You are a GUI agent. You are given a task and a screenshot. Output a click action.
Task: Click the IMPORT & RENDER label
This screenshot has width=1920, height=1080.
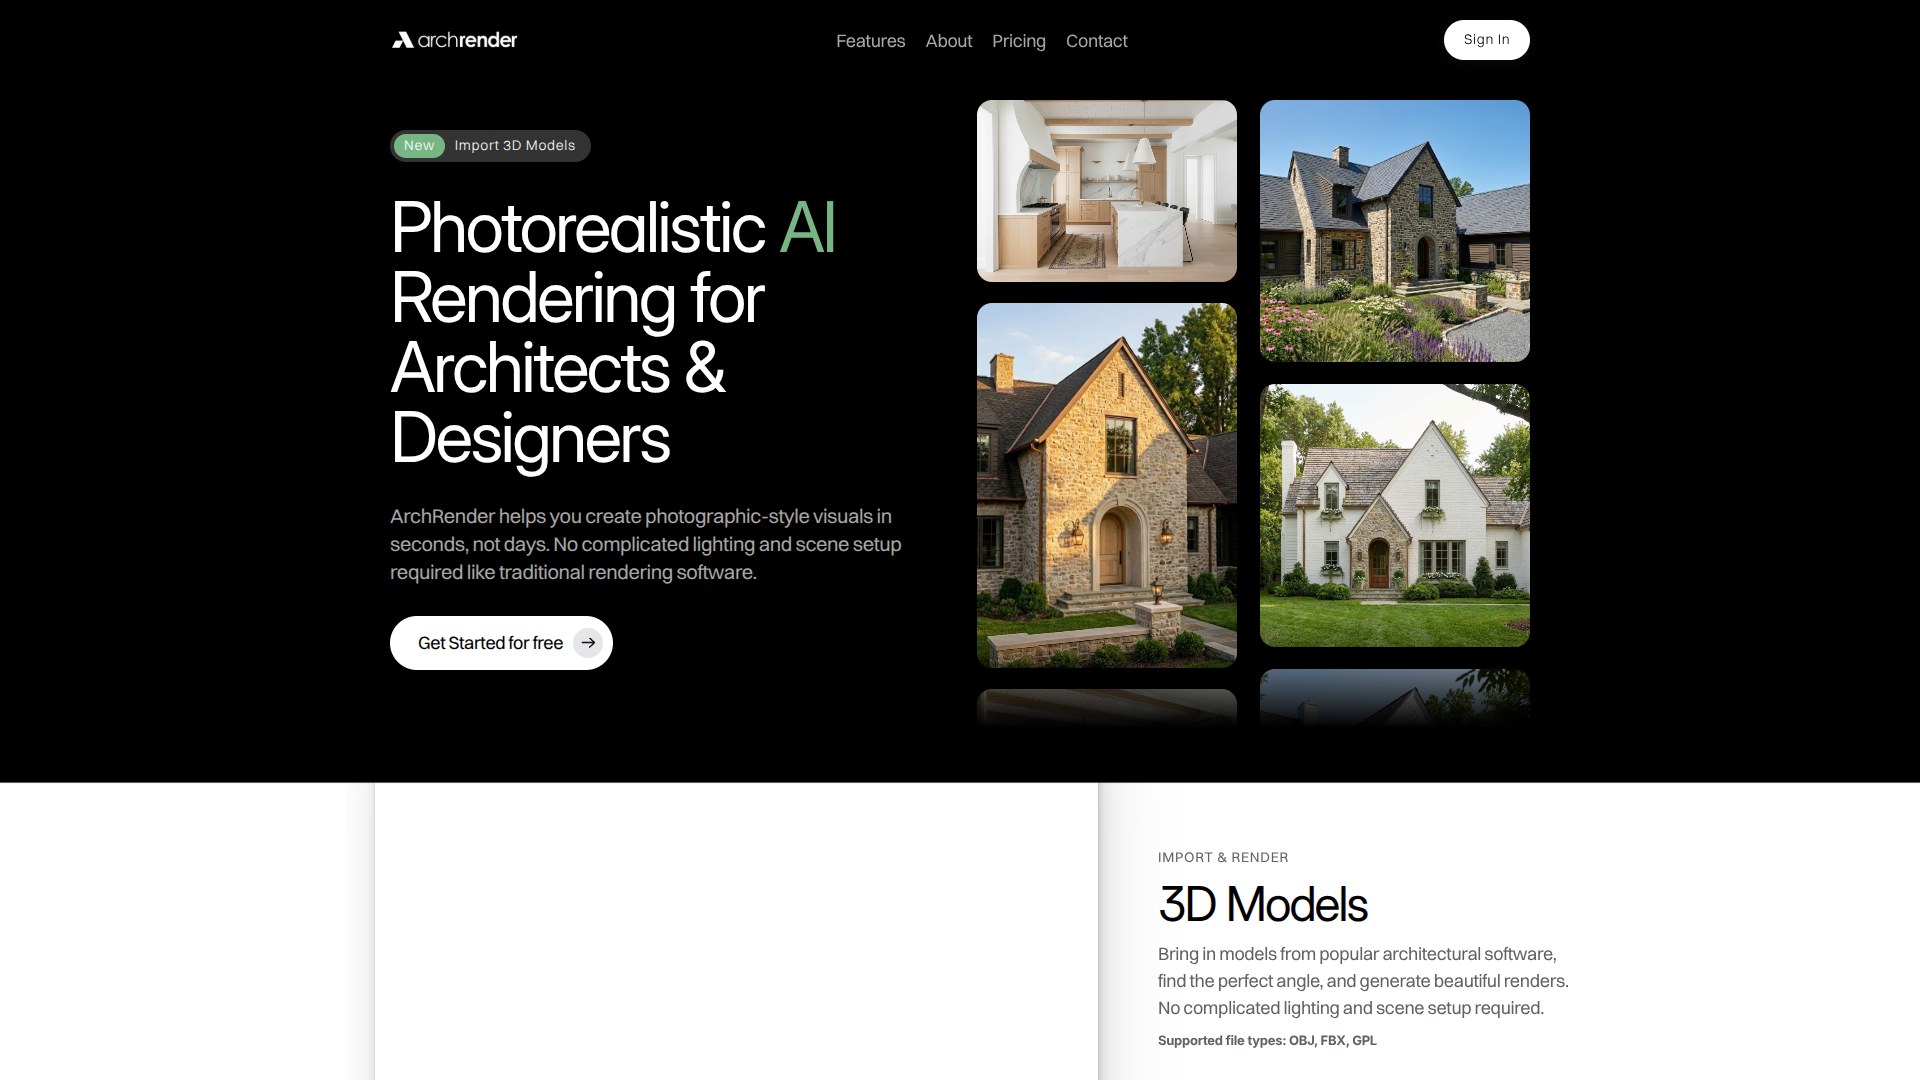pos(1222,857)
